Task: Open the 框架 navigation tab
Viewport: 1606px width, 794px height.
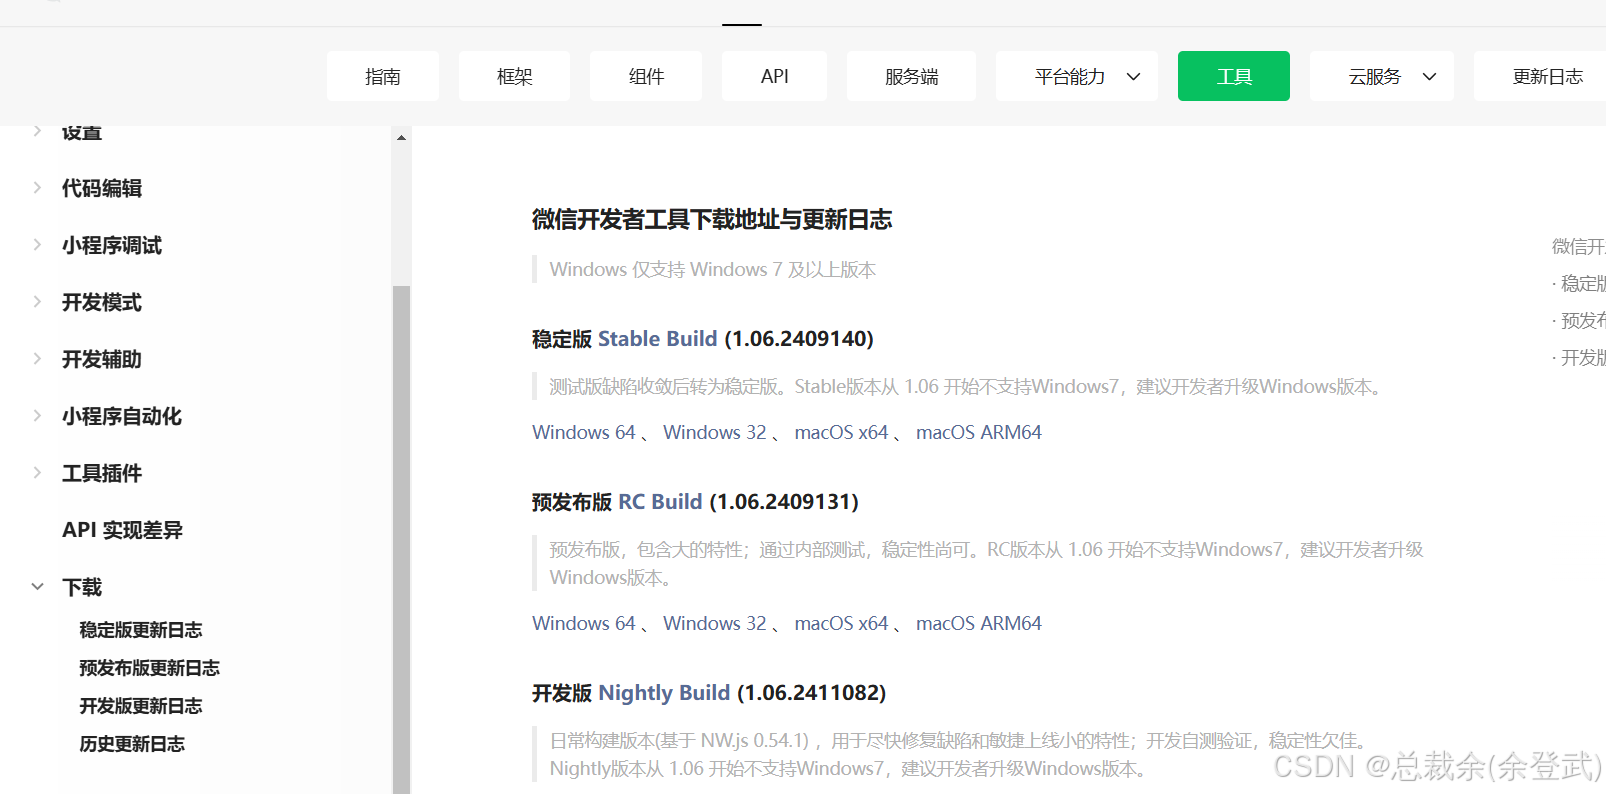Action: pyautogui.click(x=514, y=76)
